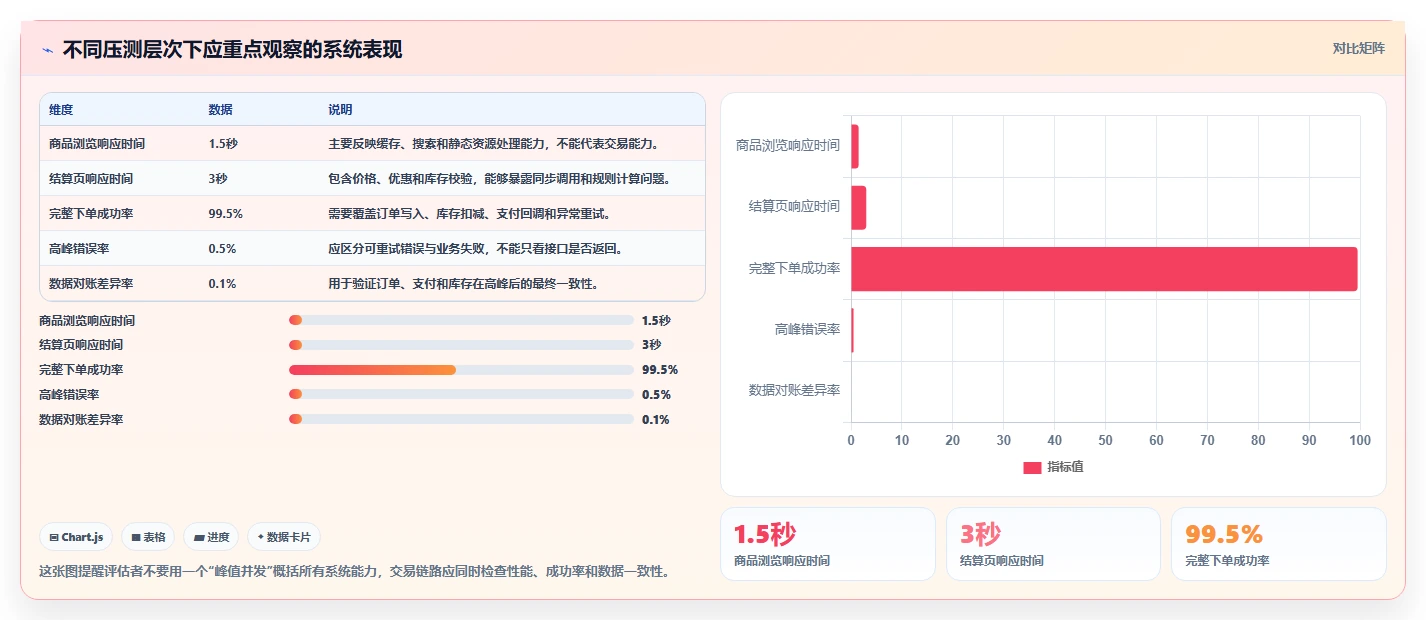The height and width of the screenshot is (620, 1426).
Task: Click table value 0.5%
Action: click(x=222, y=249)
